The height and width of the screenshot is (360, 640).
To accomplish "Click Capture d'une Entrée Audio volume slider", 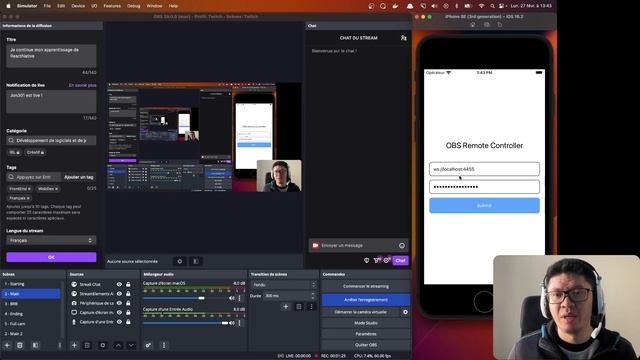I will (185, 323).
